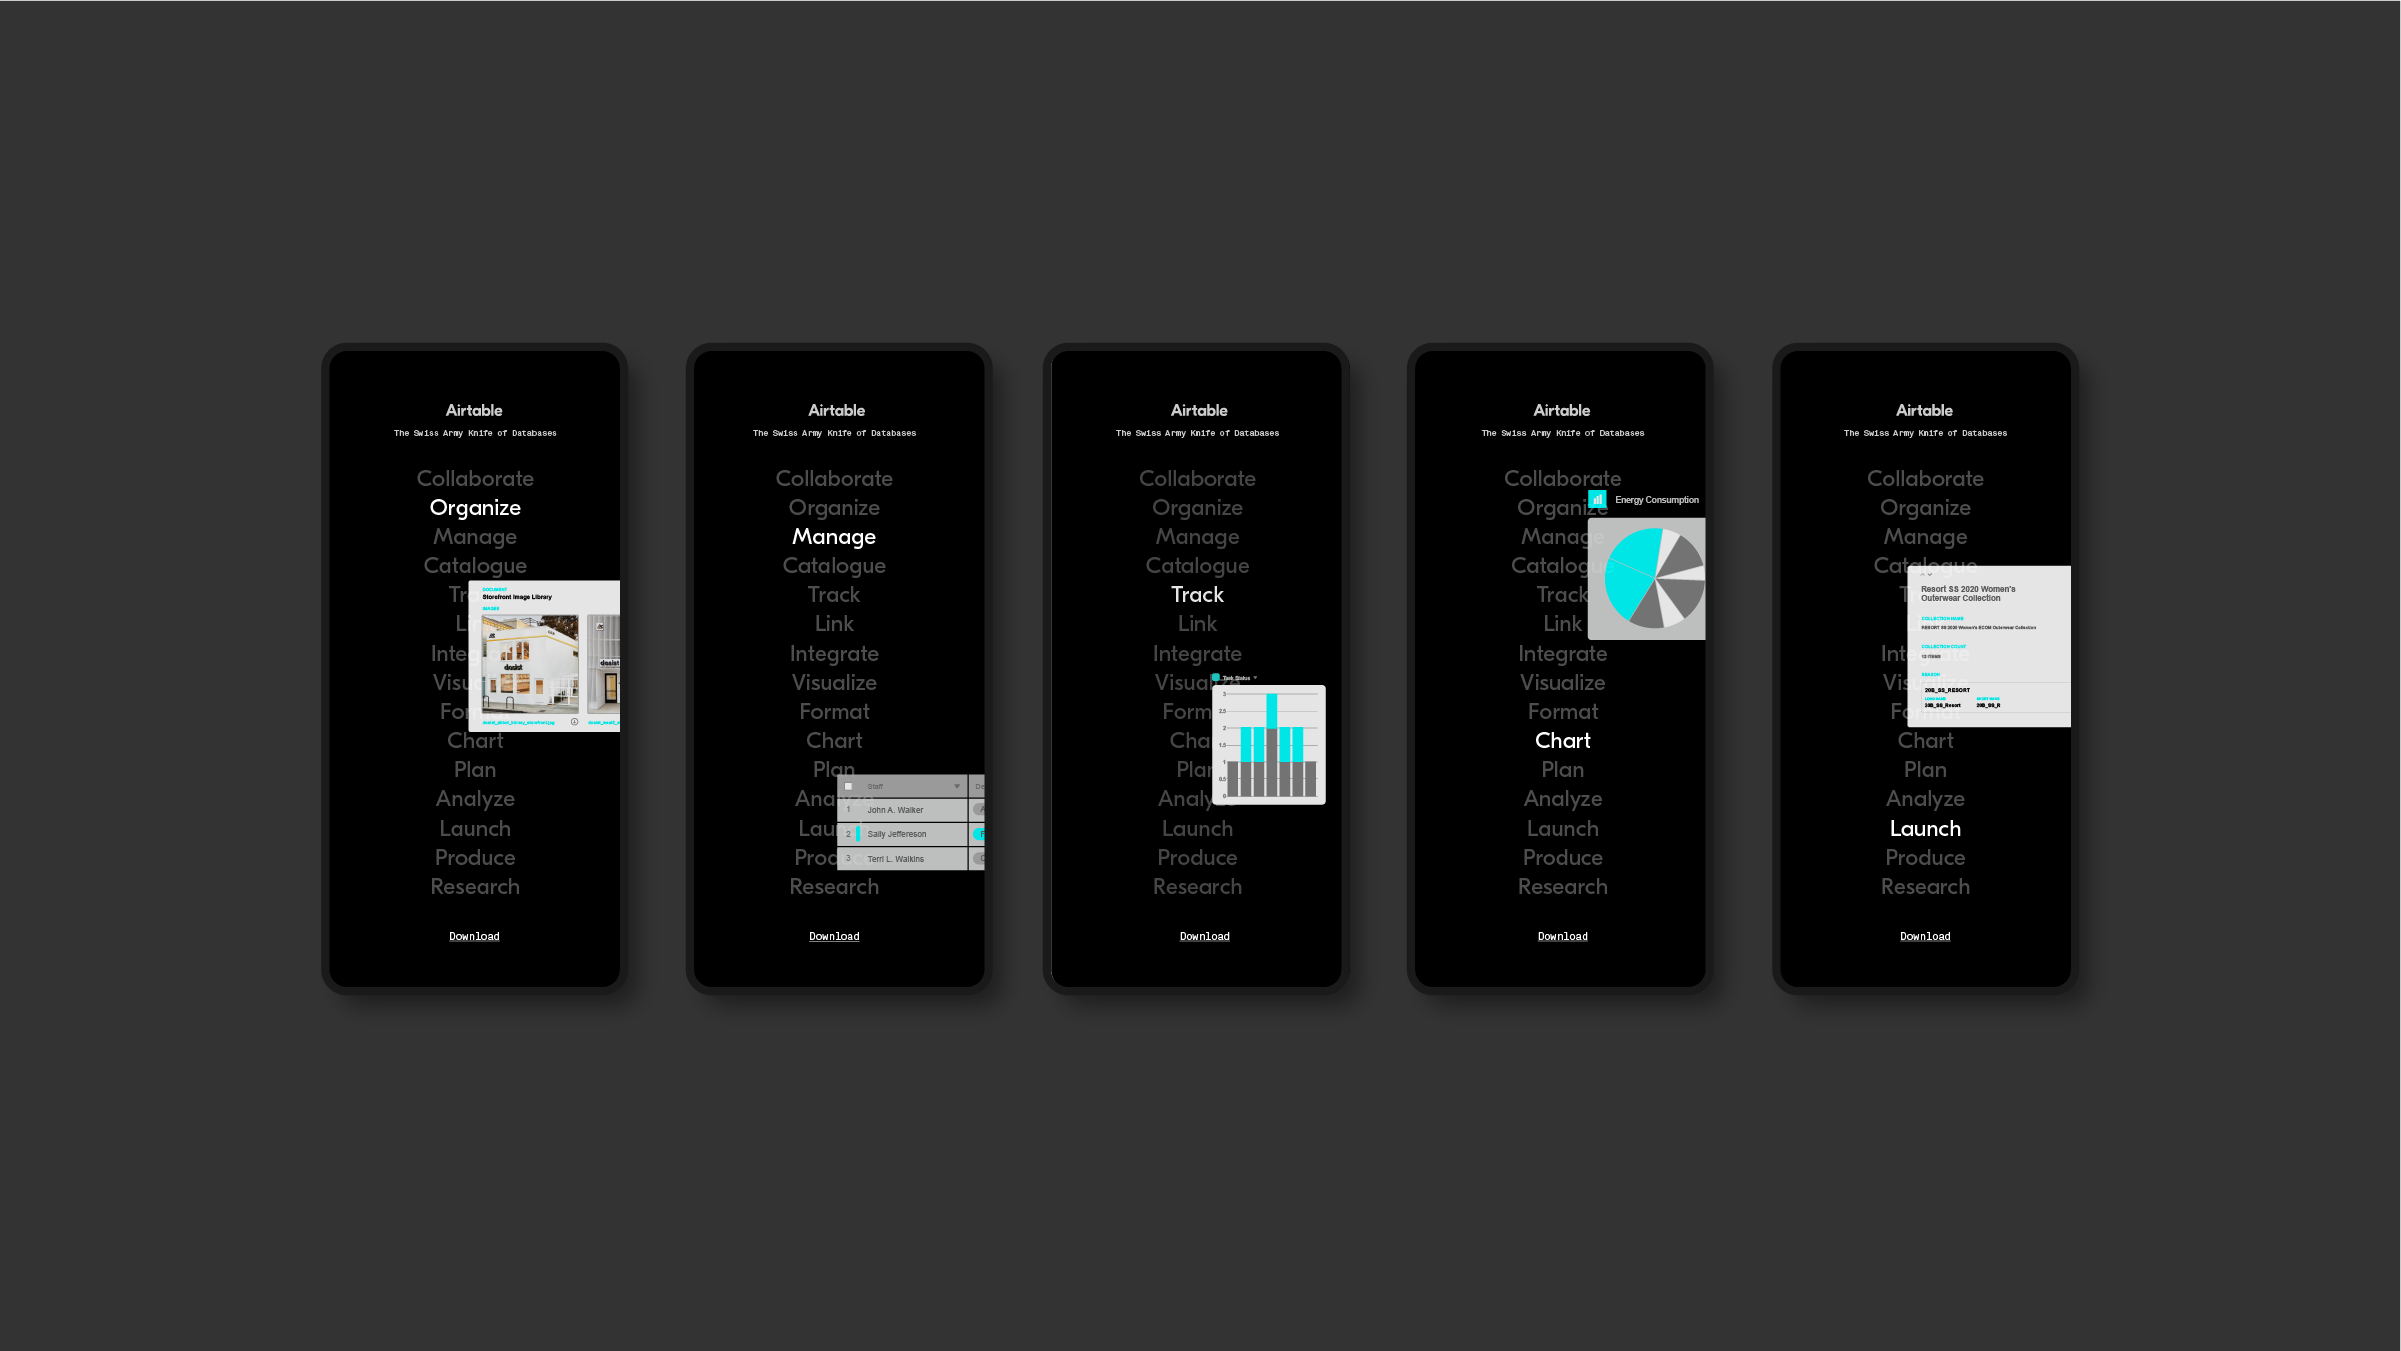Image resolution: width=2401 pixels, height=1351 pixels.
Task: Choose Track on the Manage-highlighted phone
Action: pyautogui.click(x=834, y=595)
